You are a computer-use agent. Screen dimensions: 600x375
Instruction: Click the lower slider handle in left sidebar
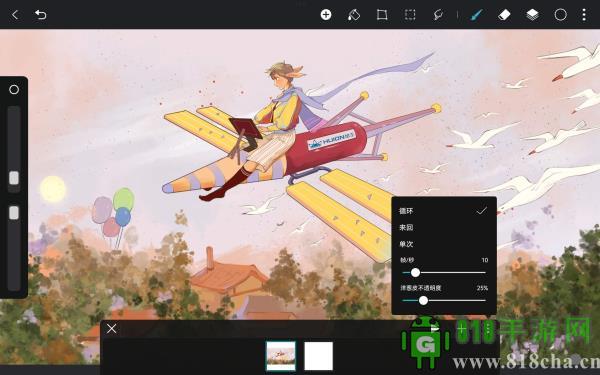tap(14, 213)
